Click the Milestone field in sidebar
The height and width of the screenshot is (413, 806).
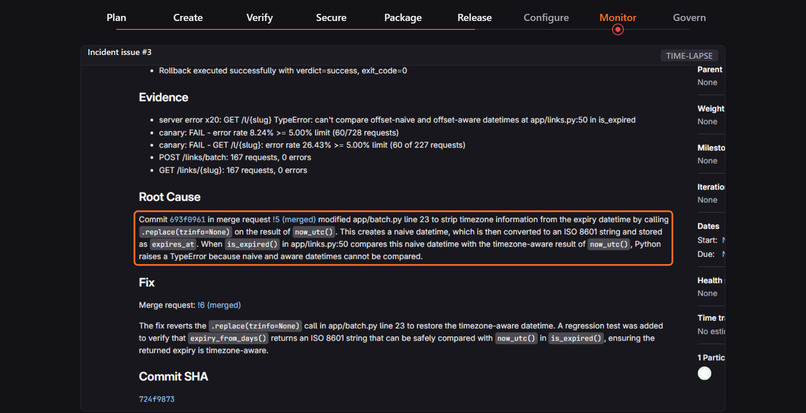(711, 154)
